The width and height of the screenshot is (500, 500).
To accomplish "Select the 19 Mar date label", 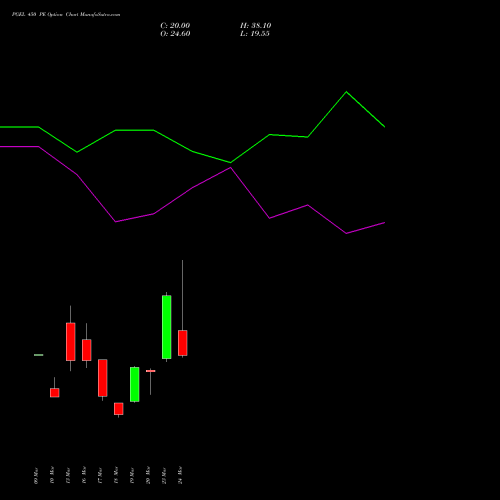I will click(x=132, y=476).
